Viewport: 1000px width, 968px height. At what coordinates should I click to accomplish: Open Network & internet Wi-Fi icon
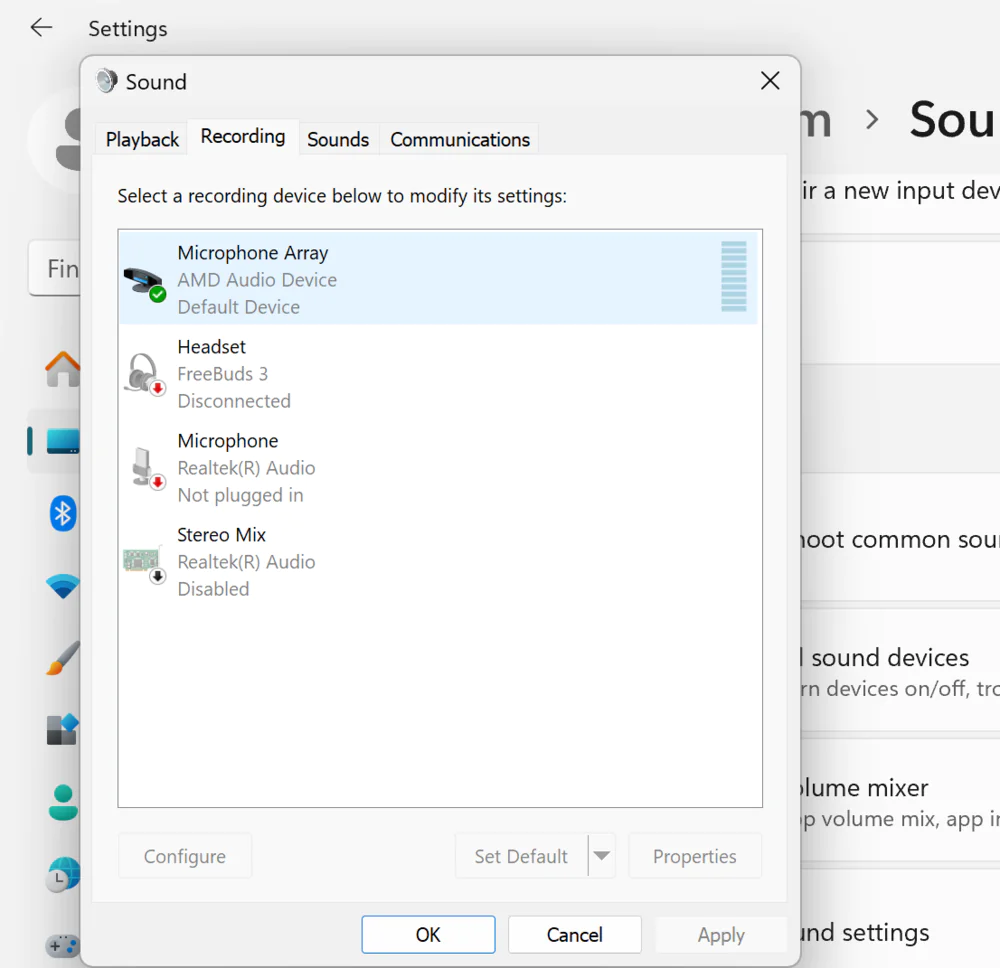62,586
